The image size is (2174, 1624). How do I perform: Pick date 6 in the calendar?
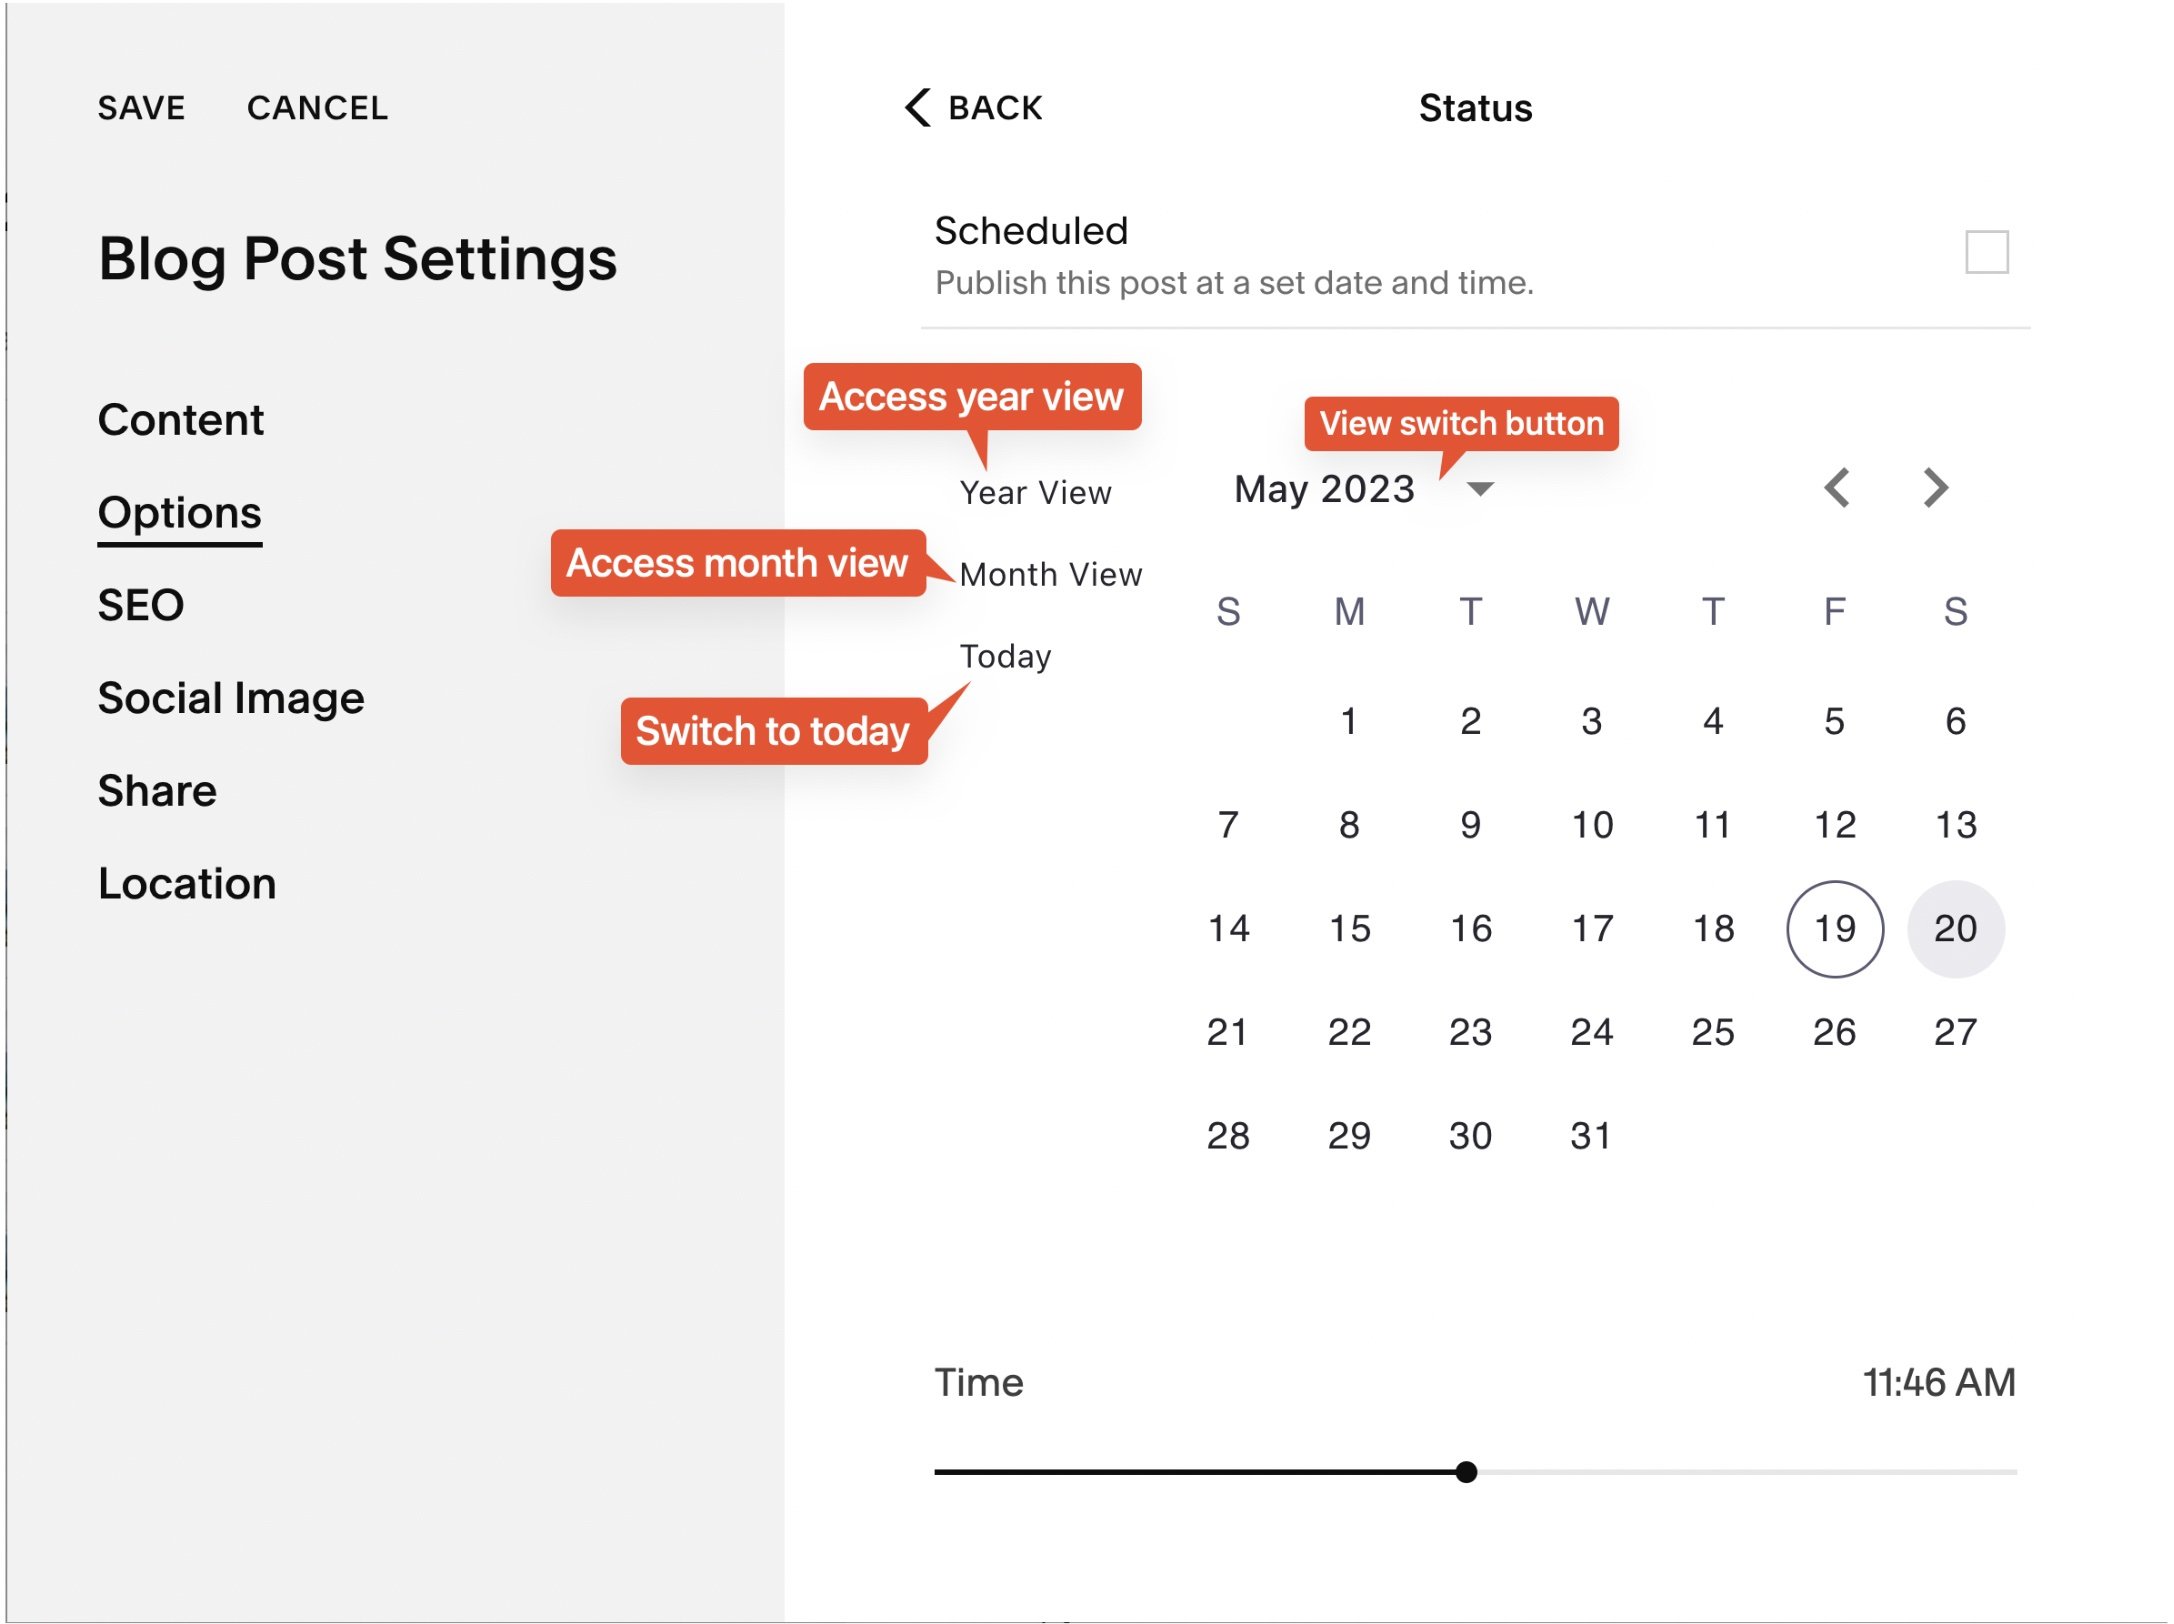click(x=1956, y=721)
